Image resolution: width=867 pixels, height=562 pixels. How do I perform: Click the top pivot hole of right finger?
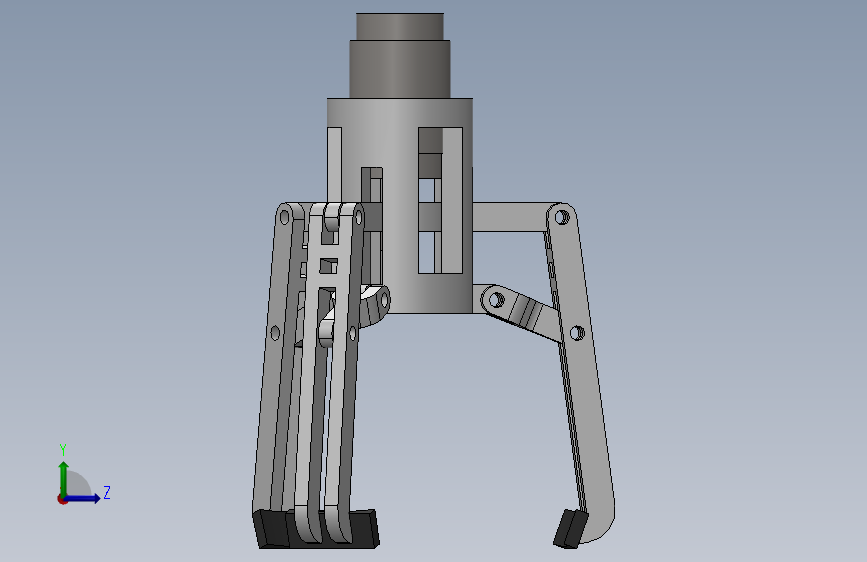pyautogui.click(x=562, y=216)
